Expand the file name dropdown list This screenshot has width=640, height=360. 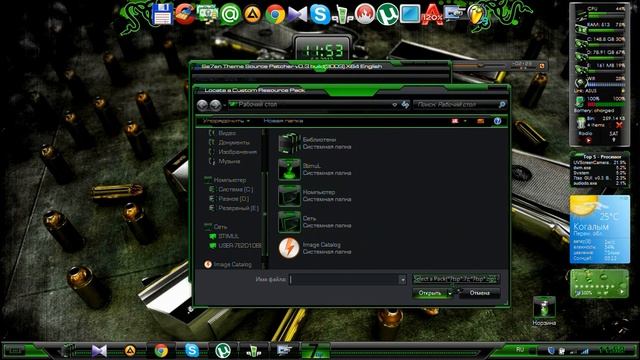tap(402, 280)
